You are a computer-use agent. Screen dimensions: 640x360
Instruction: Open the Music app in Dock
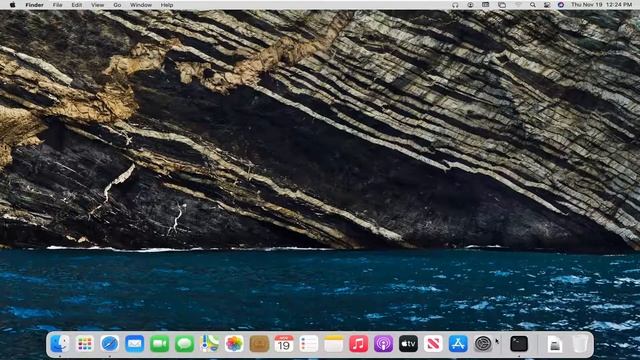click(359, 344)
